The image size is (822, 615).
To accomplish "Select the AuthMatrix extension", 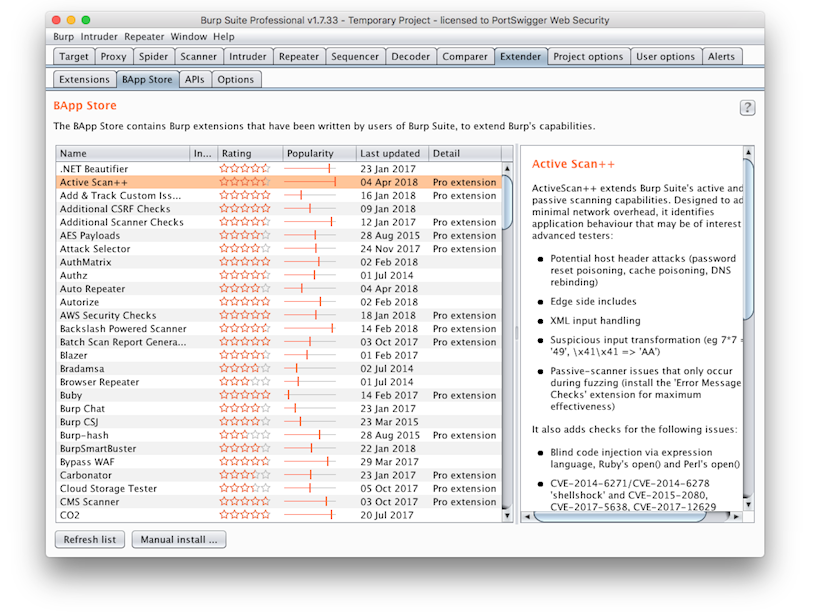I will (x=279, y=262).
